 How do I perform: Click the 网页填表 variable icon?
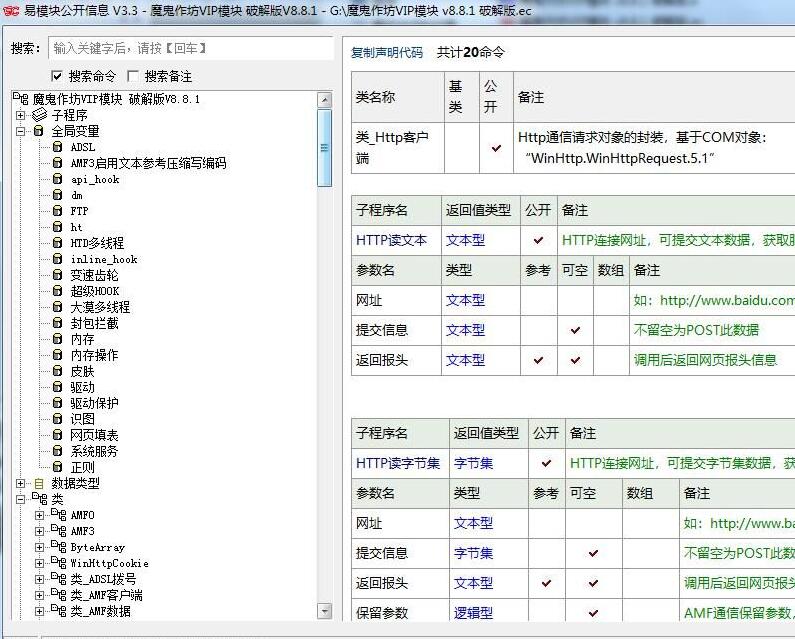tap(57, 435)
